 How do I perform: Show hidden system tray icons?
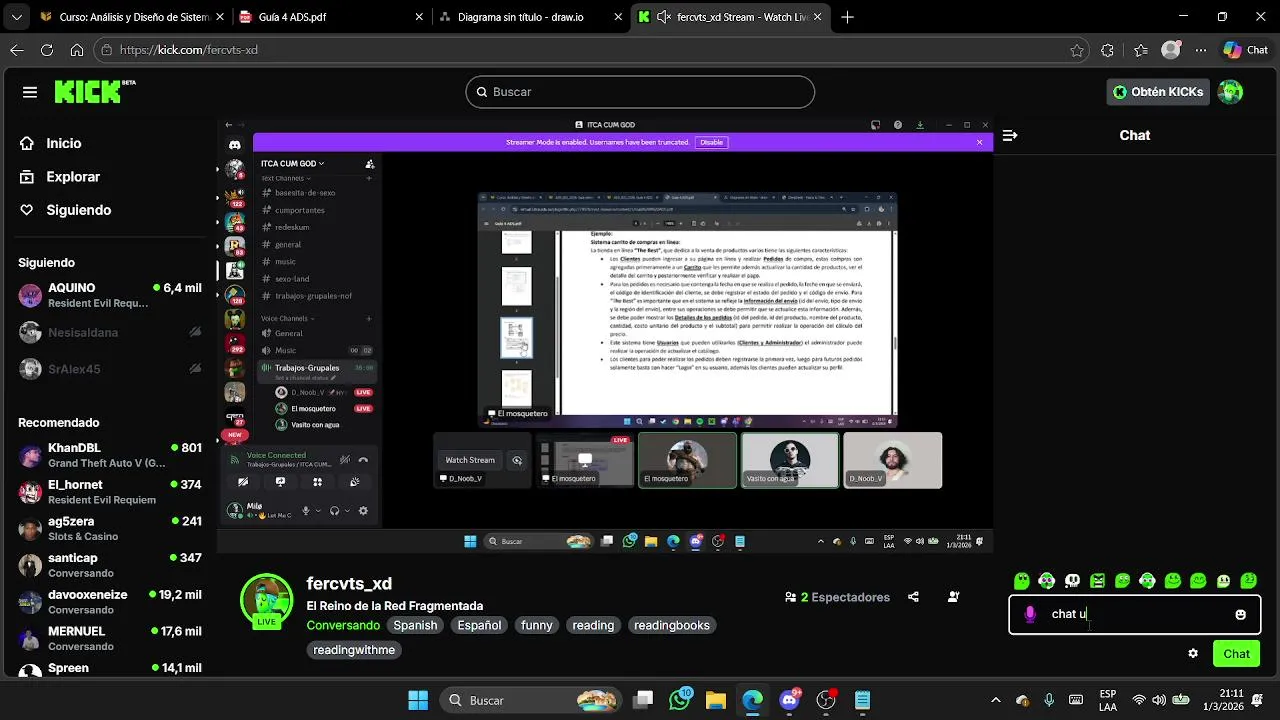(995, 700)
